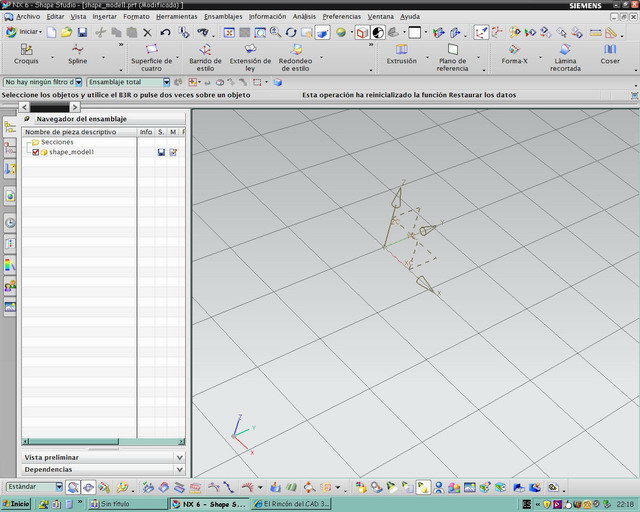Viewport: 640px width, 512px height.
Task: Toggle the shape_model1 checkbox
Action: click(36, 152)
